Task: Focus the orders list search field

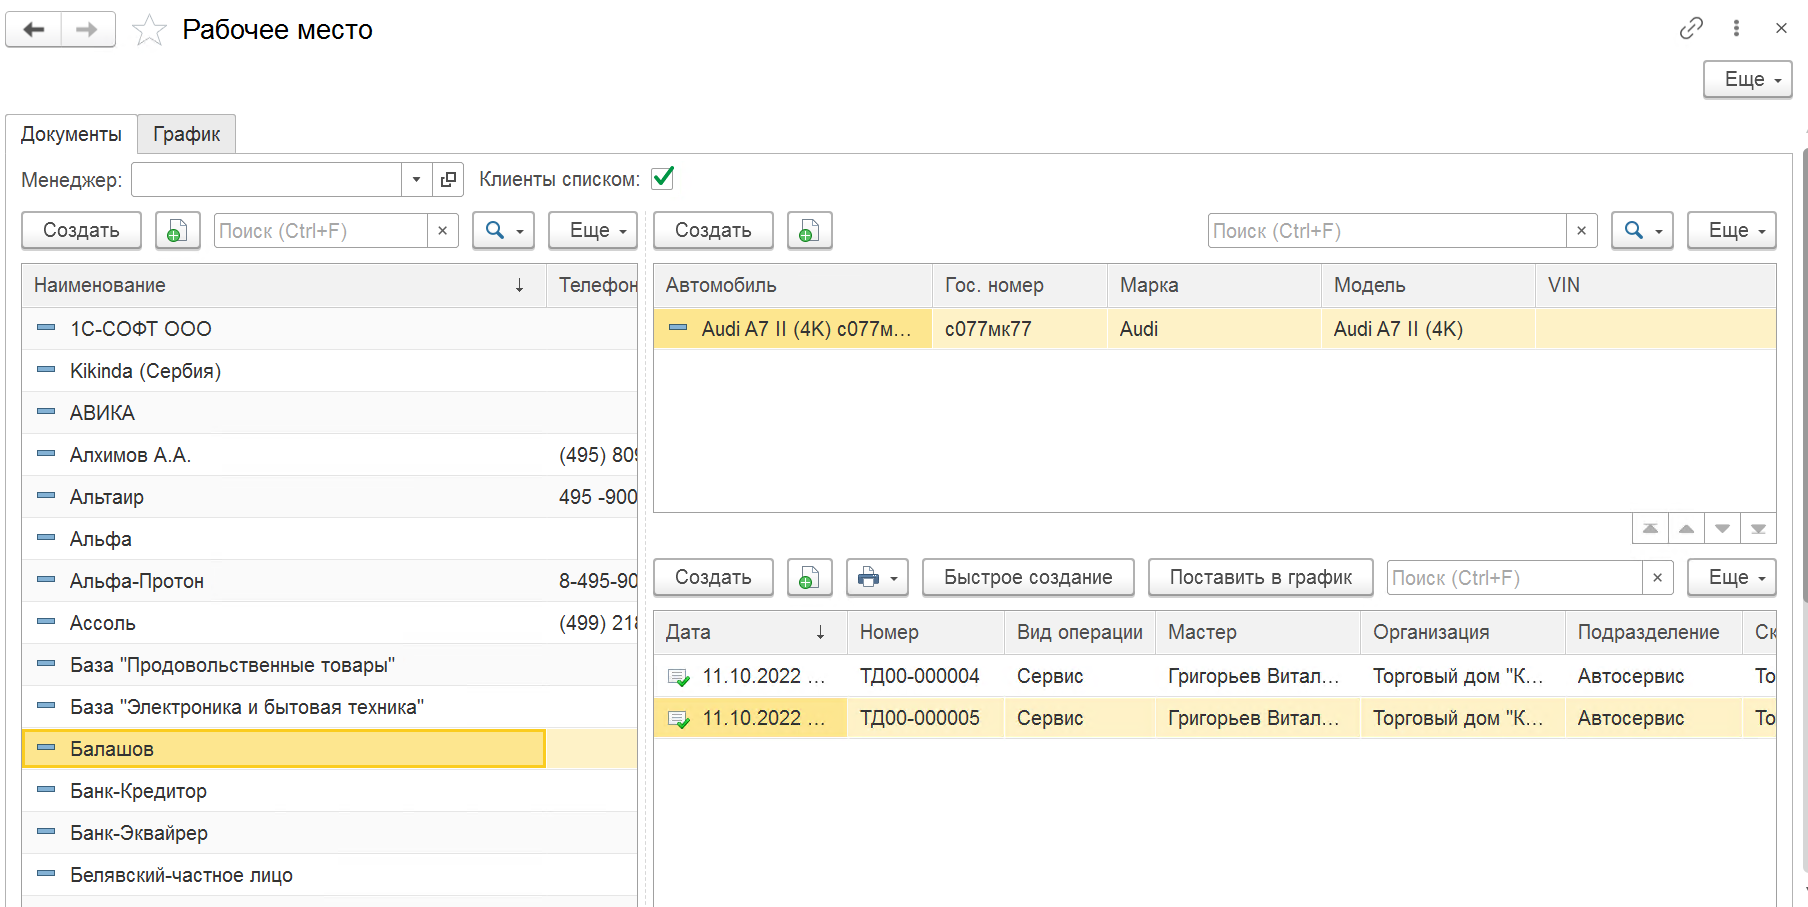Action: click(x=1515, y=578)
